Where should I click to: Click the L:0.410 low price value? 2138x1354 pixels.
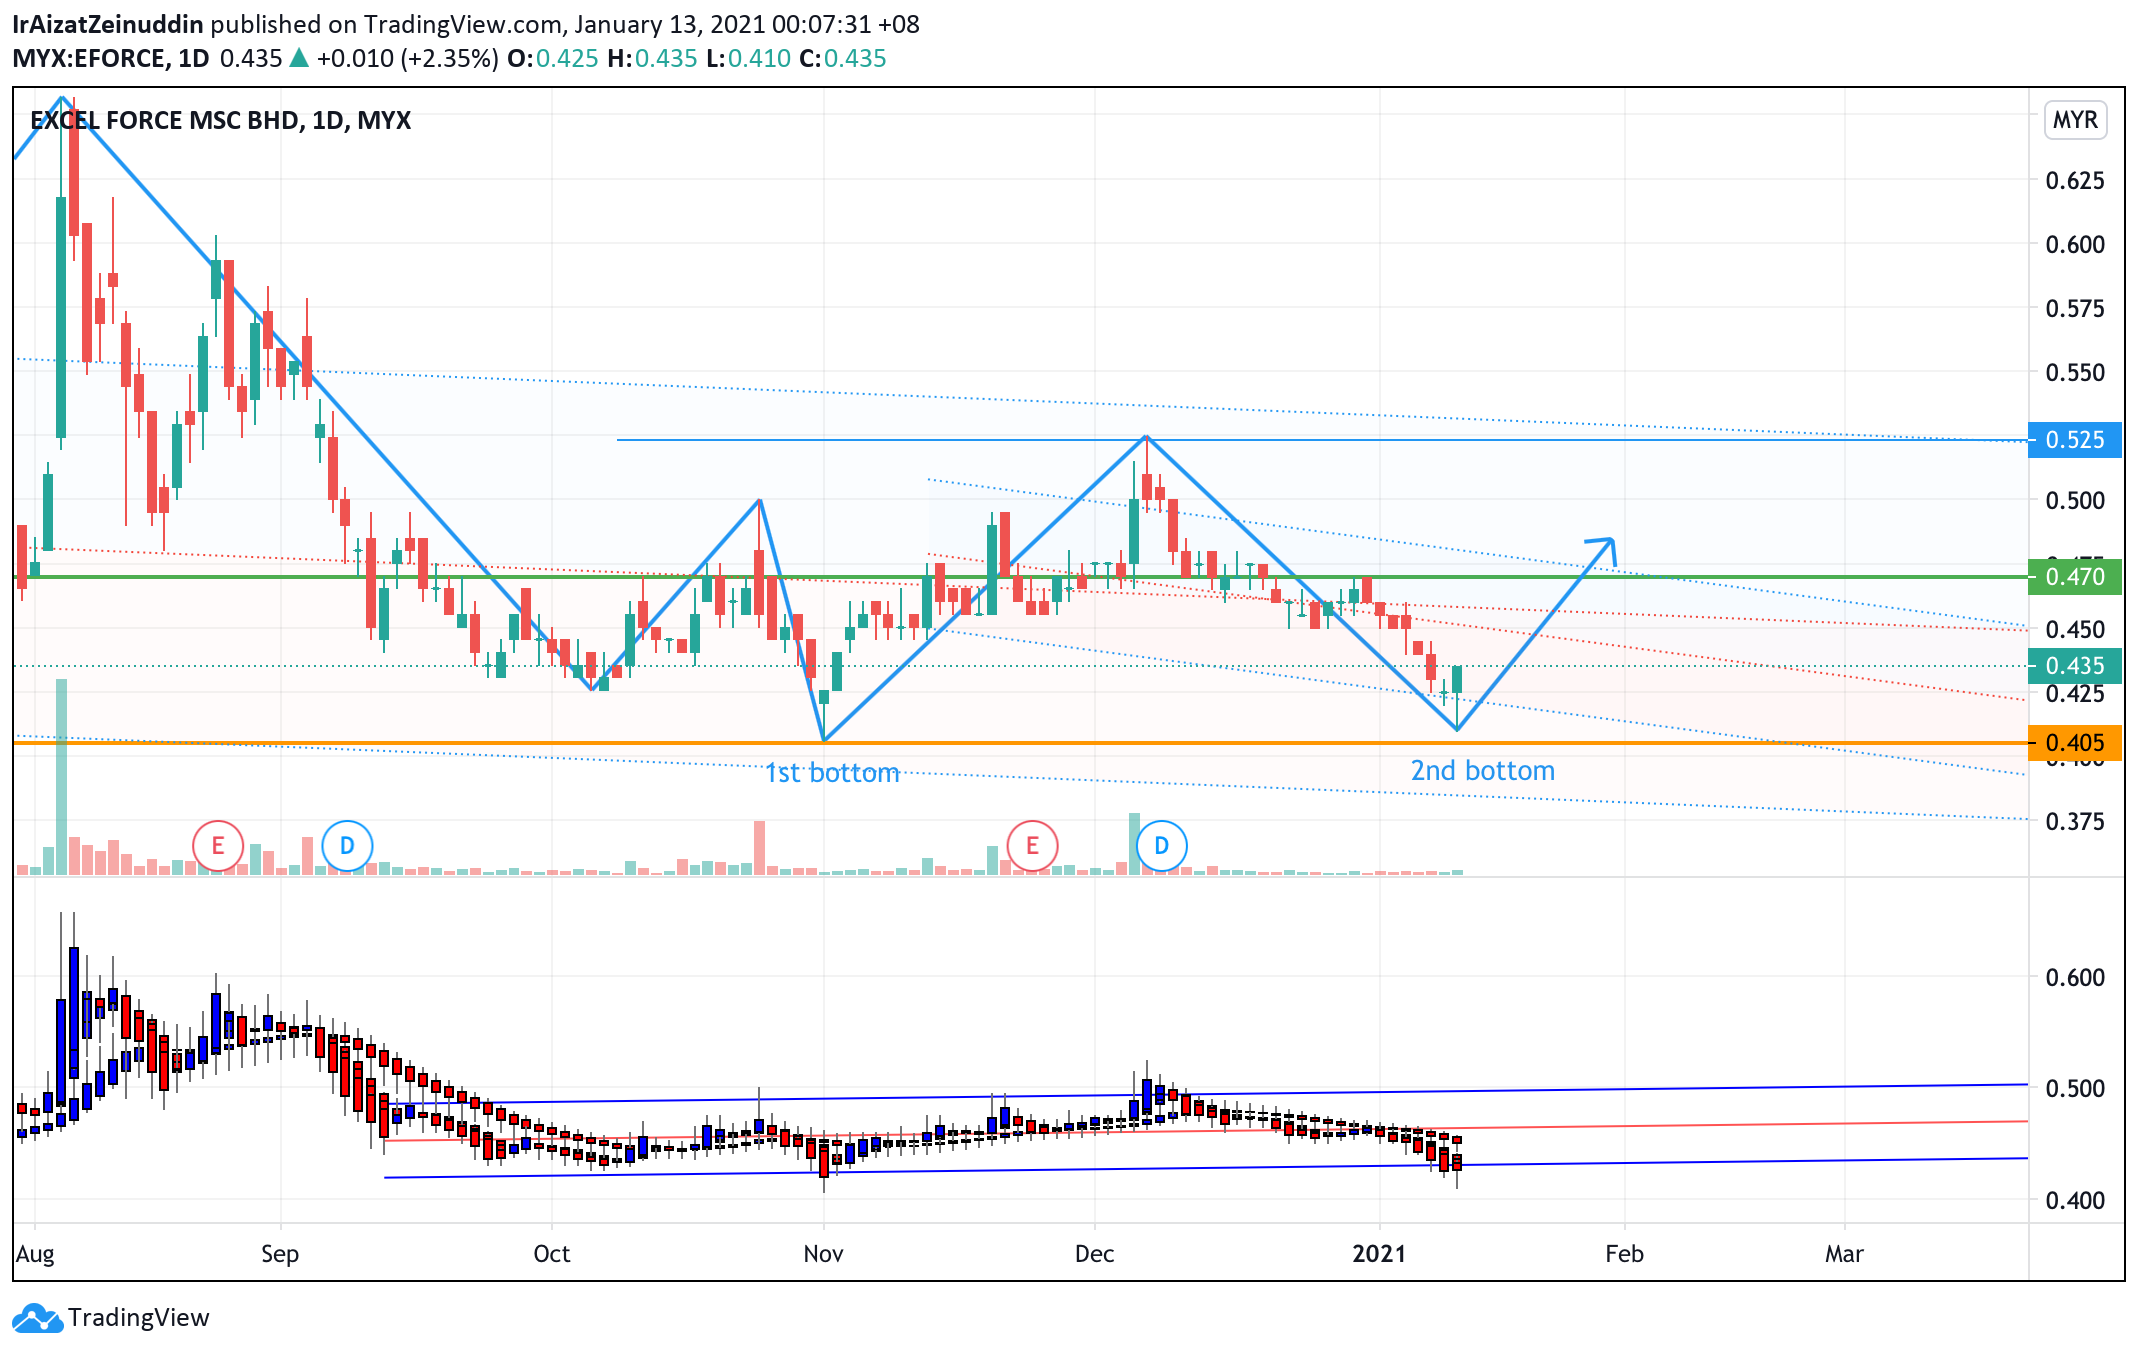[748, 58]
